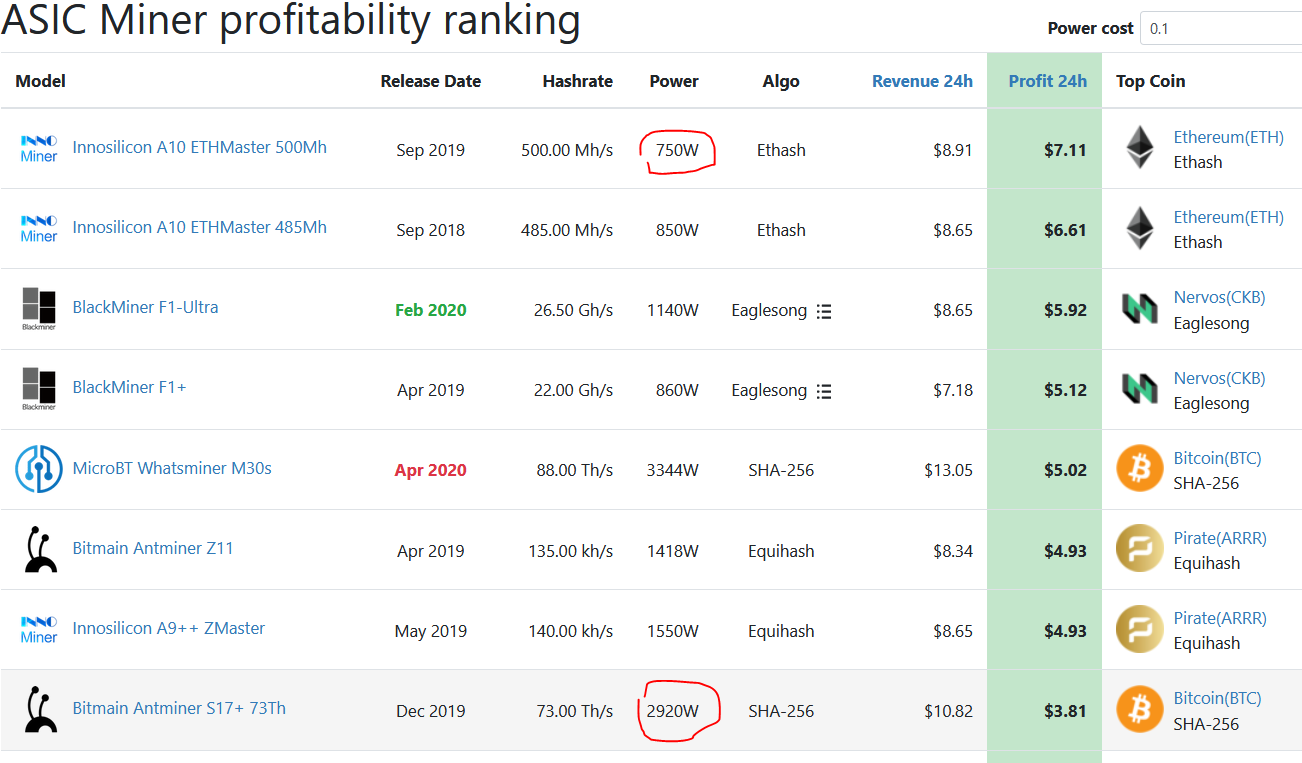Screen dimensions: 1302x763
Task: Click Nervos coin icon in F1+ row
Action: pos(1139,389)
